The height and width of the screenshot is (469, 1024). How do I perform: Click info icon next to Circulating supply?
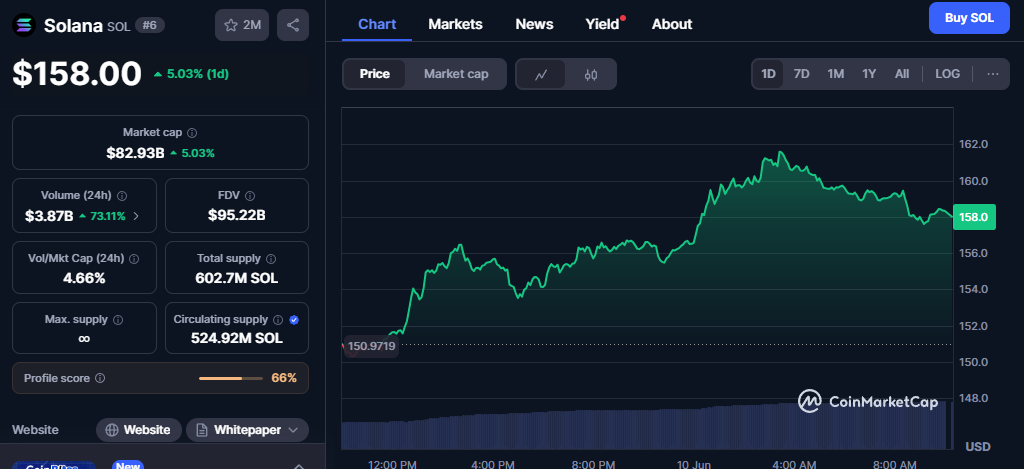pyautogui.click(x=278, y=319)
